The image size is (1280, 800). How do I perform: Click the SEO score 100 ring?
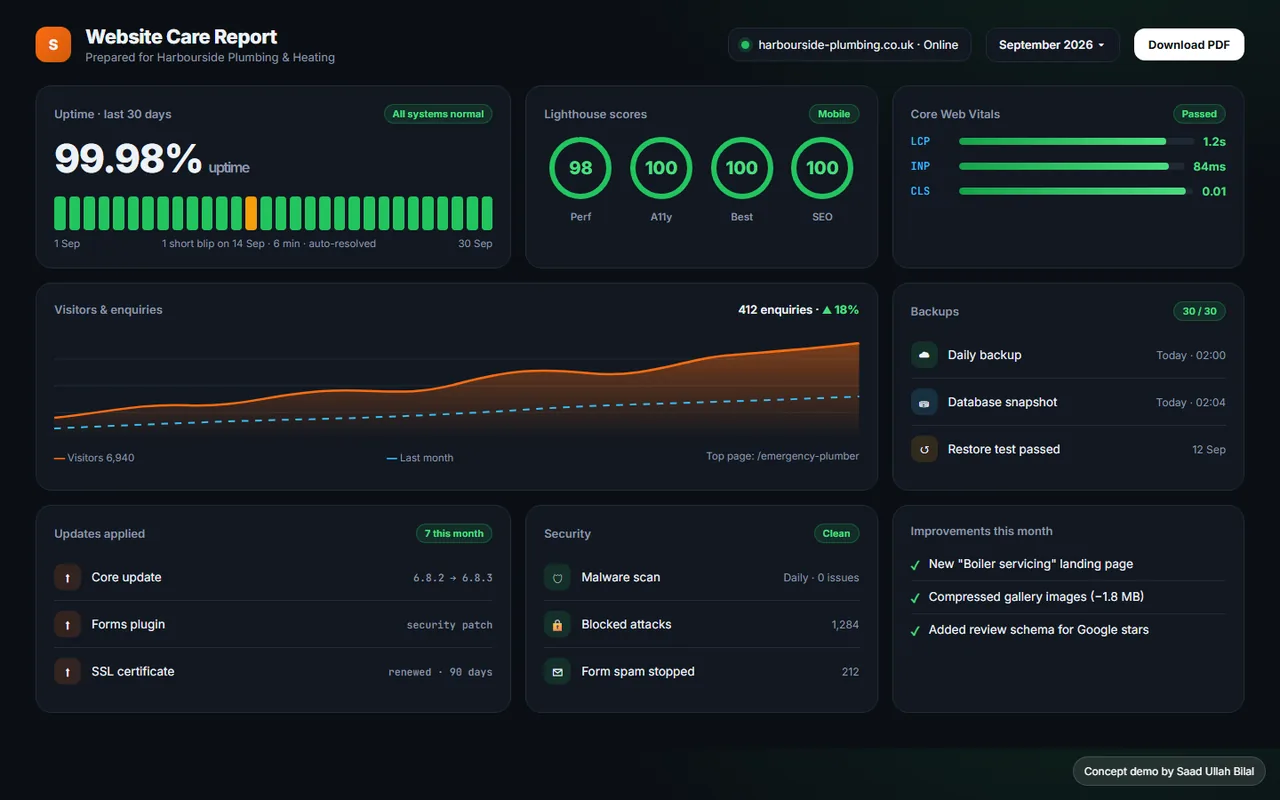coord(822,168)
